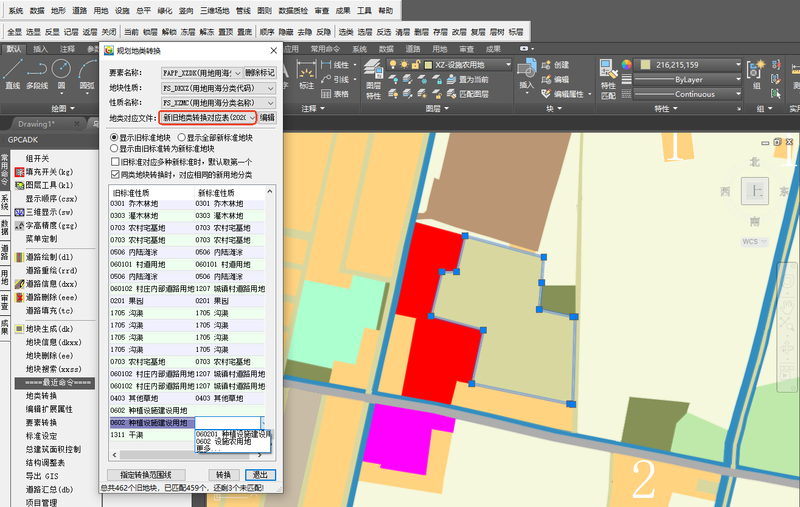
Task: Click 项目管理 in the GPCADK panel
Action: coord(41,502)
